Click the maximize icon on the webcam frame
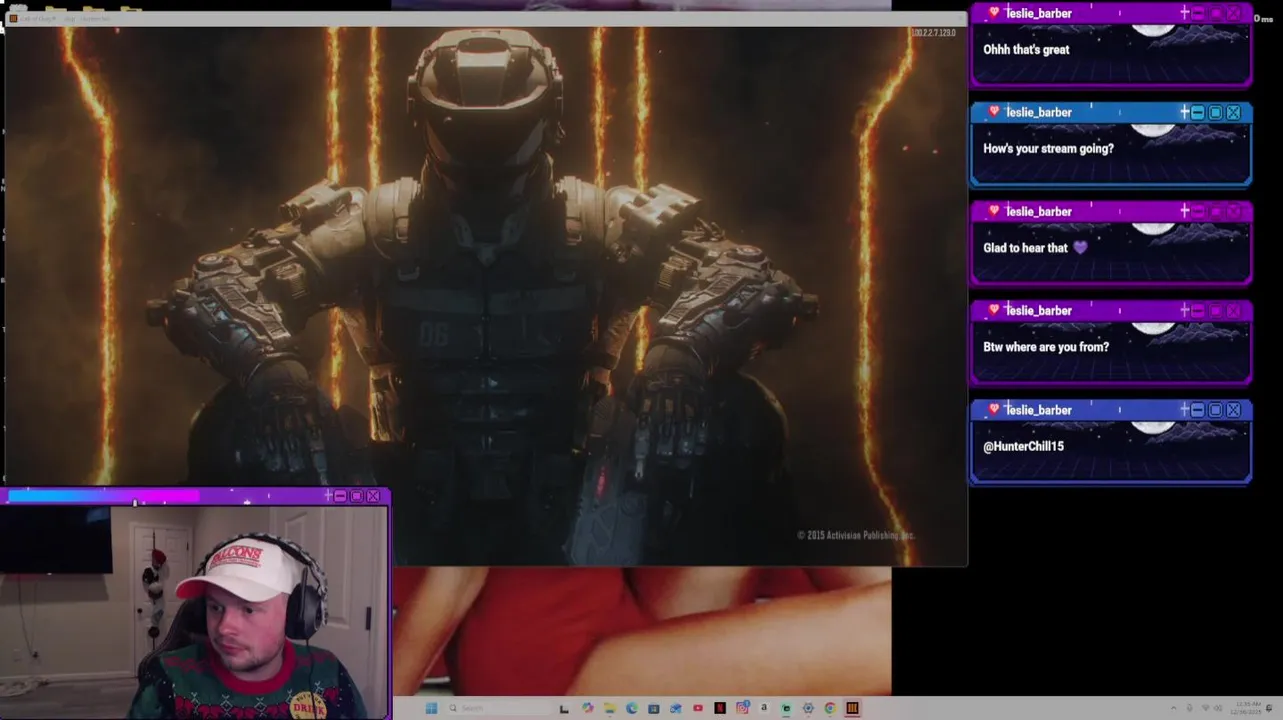1283x720 pixels. pyautogui.click(x=356, y=495)
